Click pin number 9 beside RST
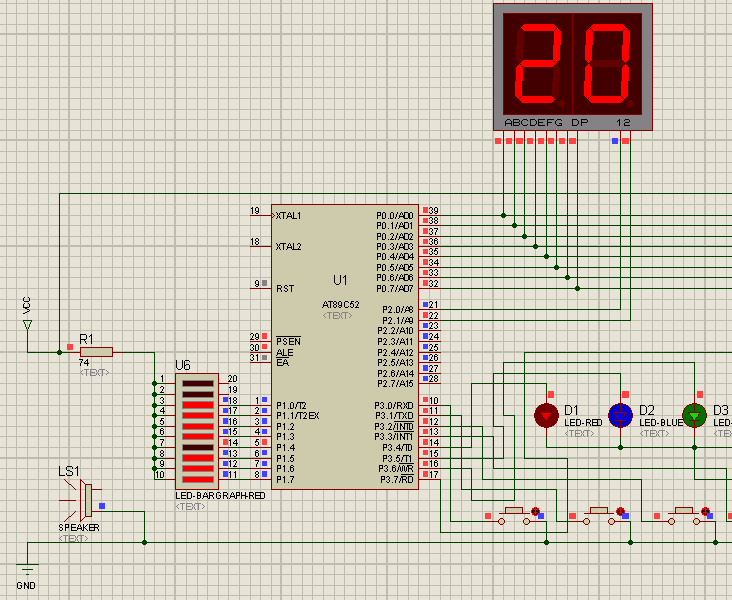The image size is (732, 600). 257,283
